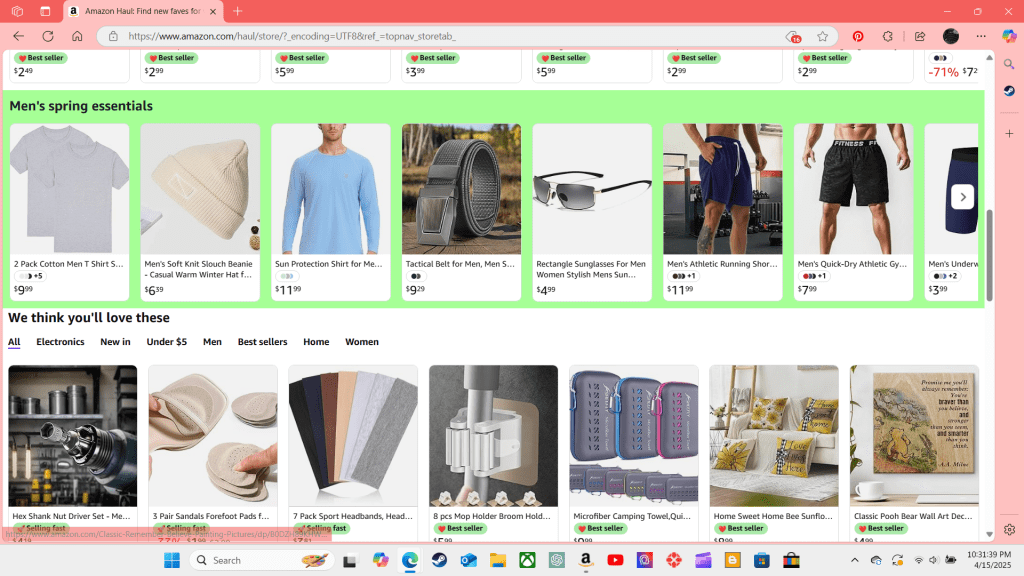Filter by the Best sellers tab

[262, 342]
